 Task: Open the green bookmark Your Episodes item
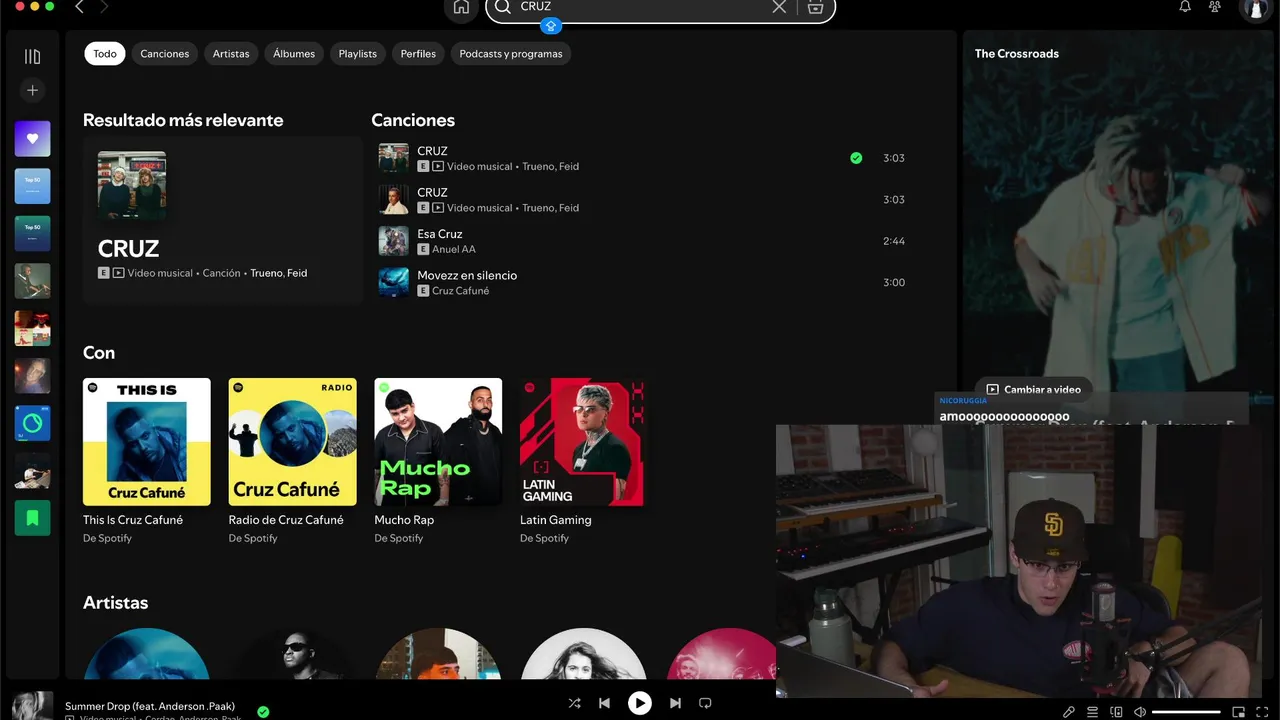tap(32, 517)
